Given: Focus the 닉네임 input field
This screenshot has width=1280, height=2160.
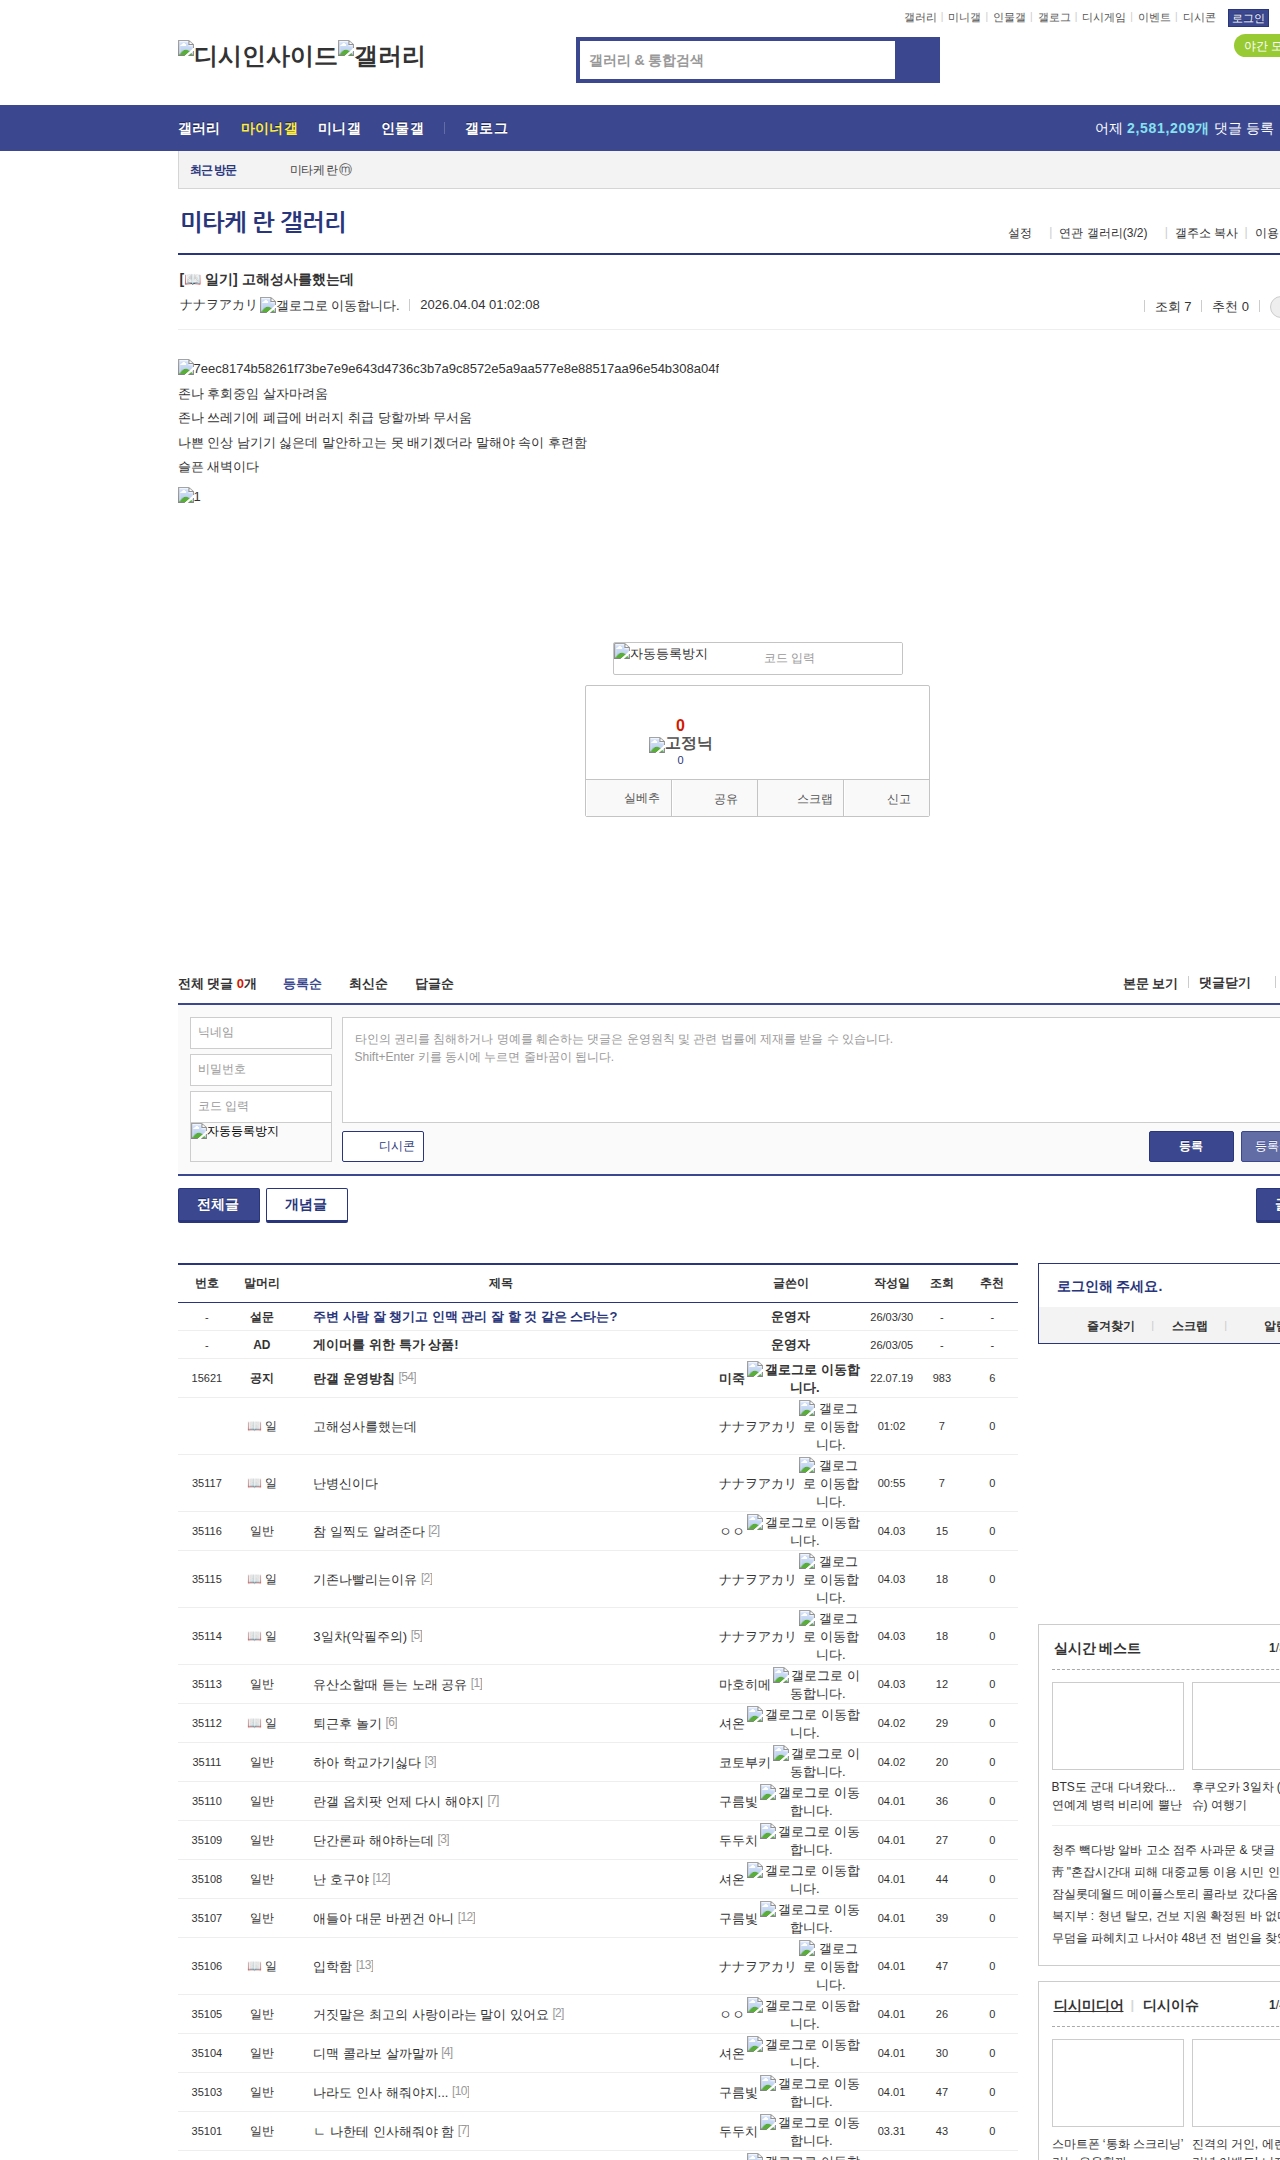Looking at the screenshot, I should (261, 1033).
